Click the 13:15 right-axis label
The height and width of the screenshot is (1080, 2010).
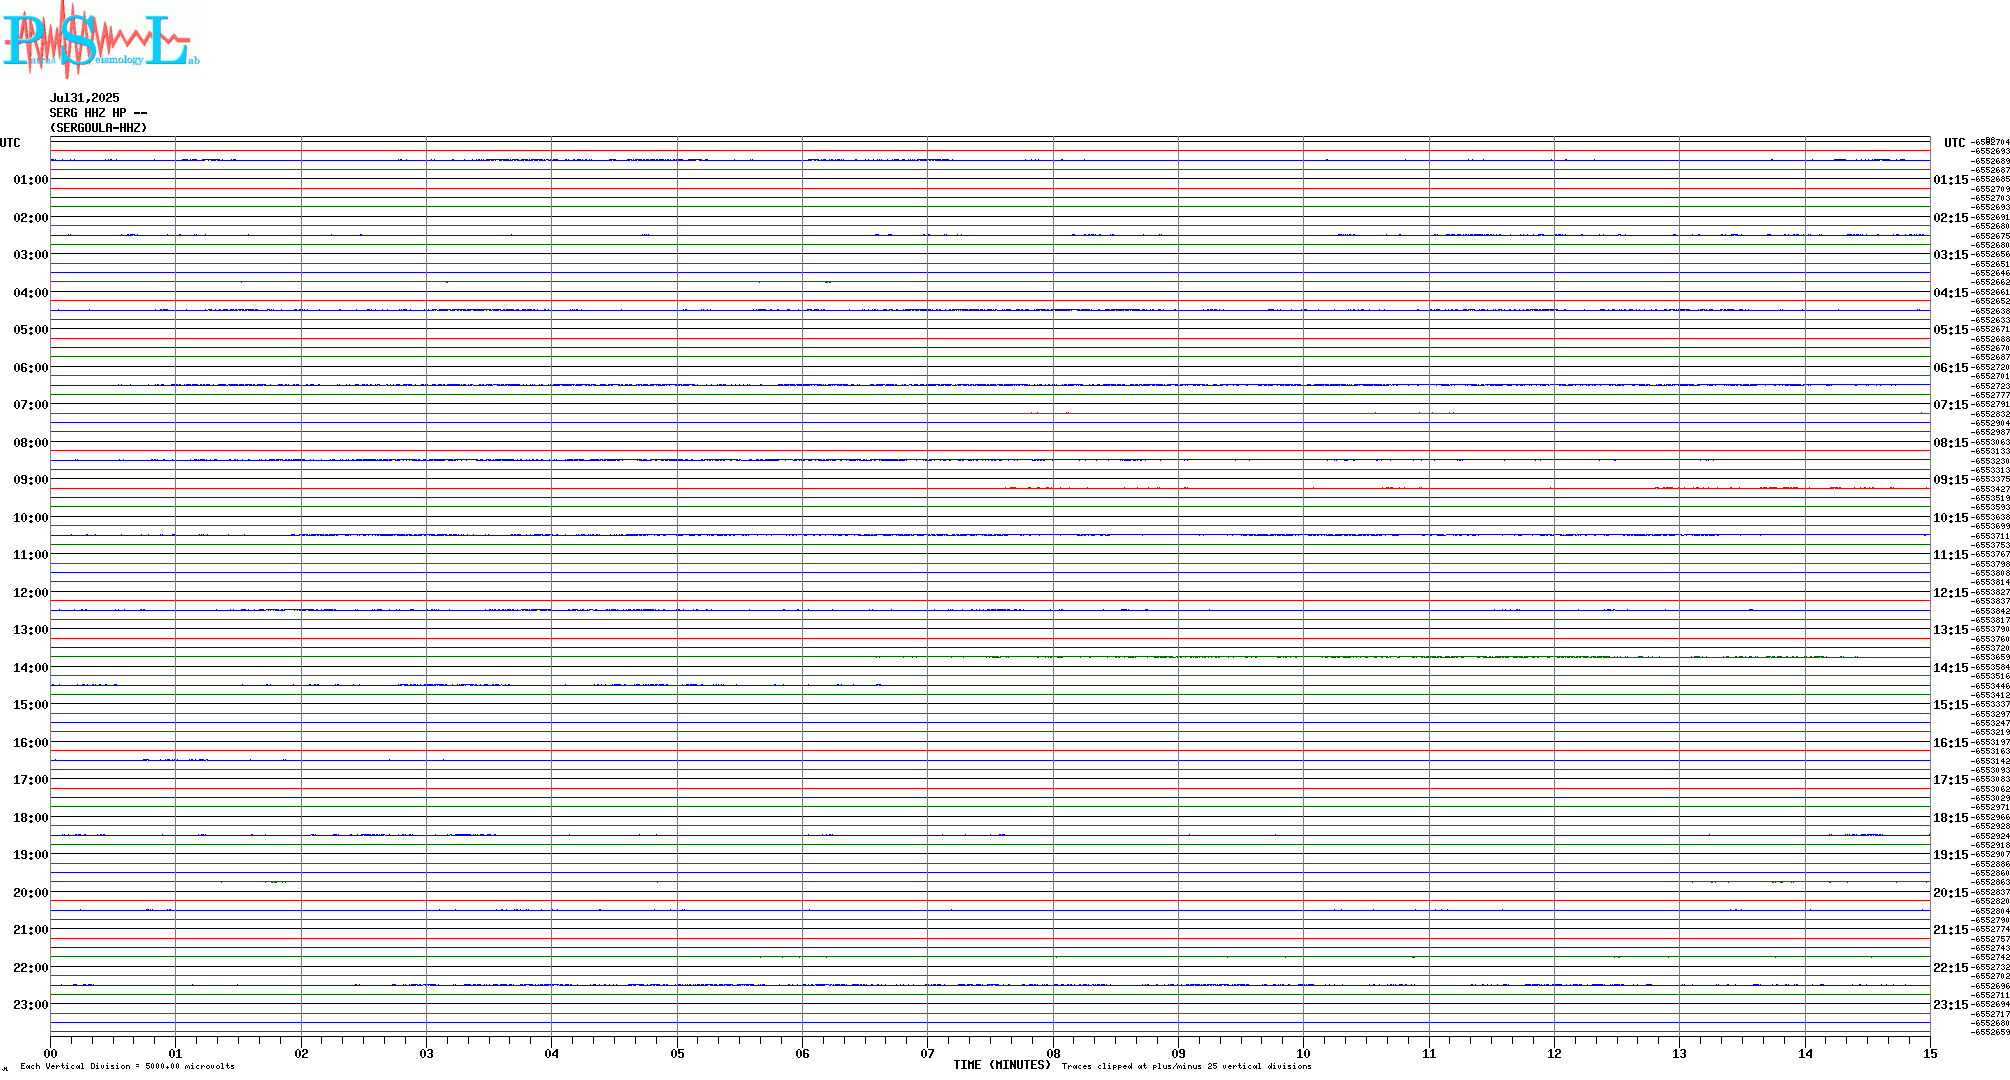point(1951,630)
